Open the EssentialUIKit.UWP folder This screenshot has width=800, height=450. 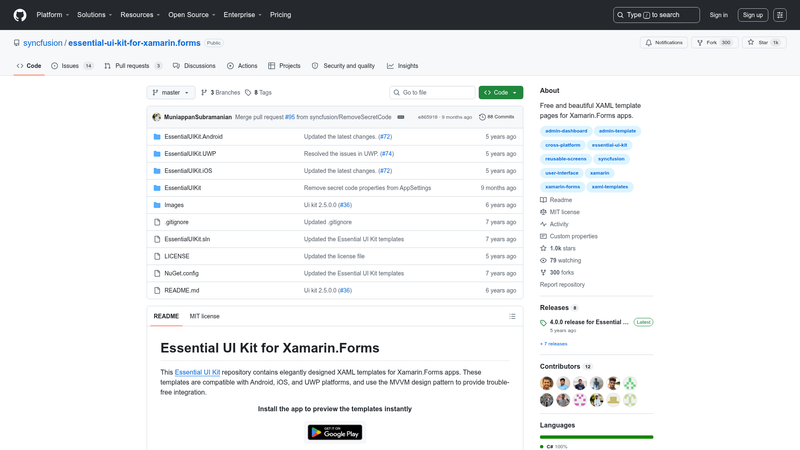point(190,154)
